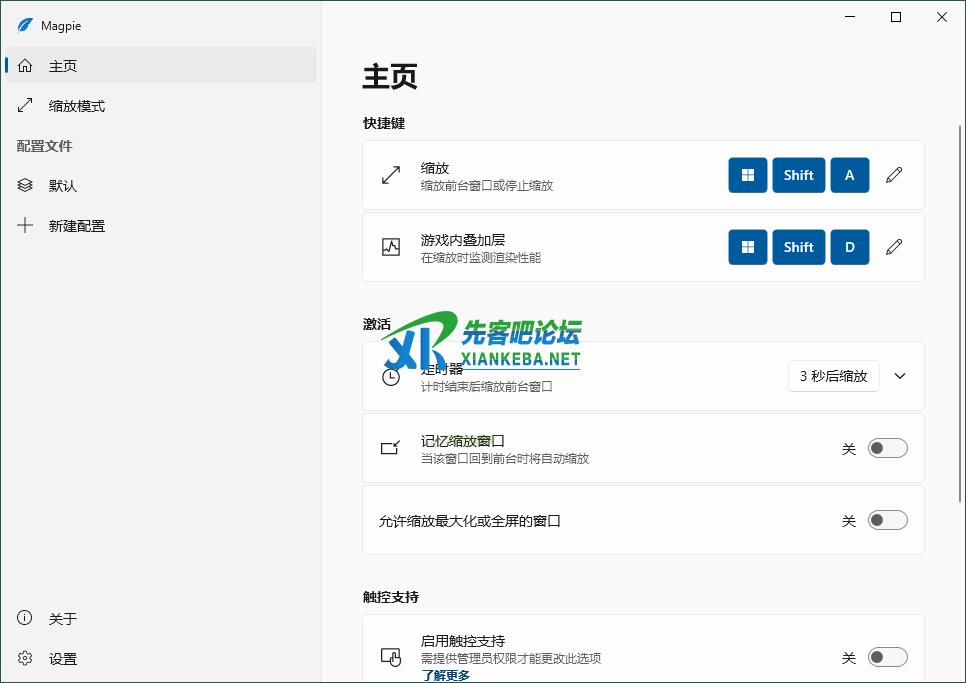The width and height of the screenshot is (966, 683).
Task: Click the Windows key badge in 缩放 row
Action: click(x=747, y=175)
